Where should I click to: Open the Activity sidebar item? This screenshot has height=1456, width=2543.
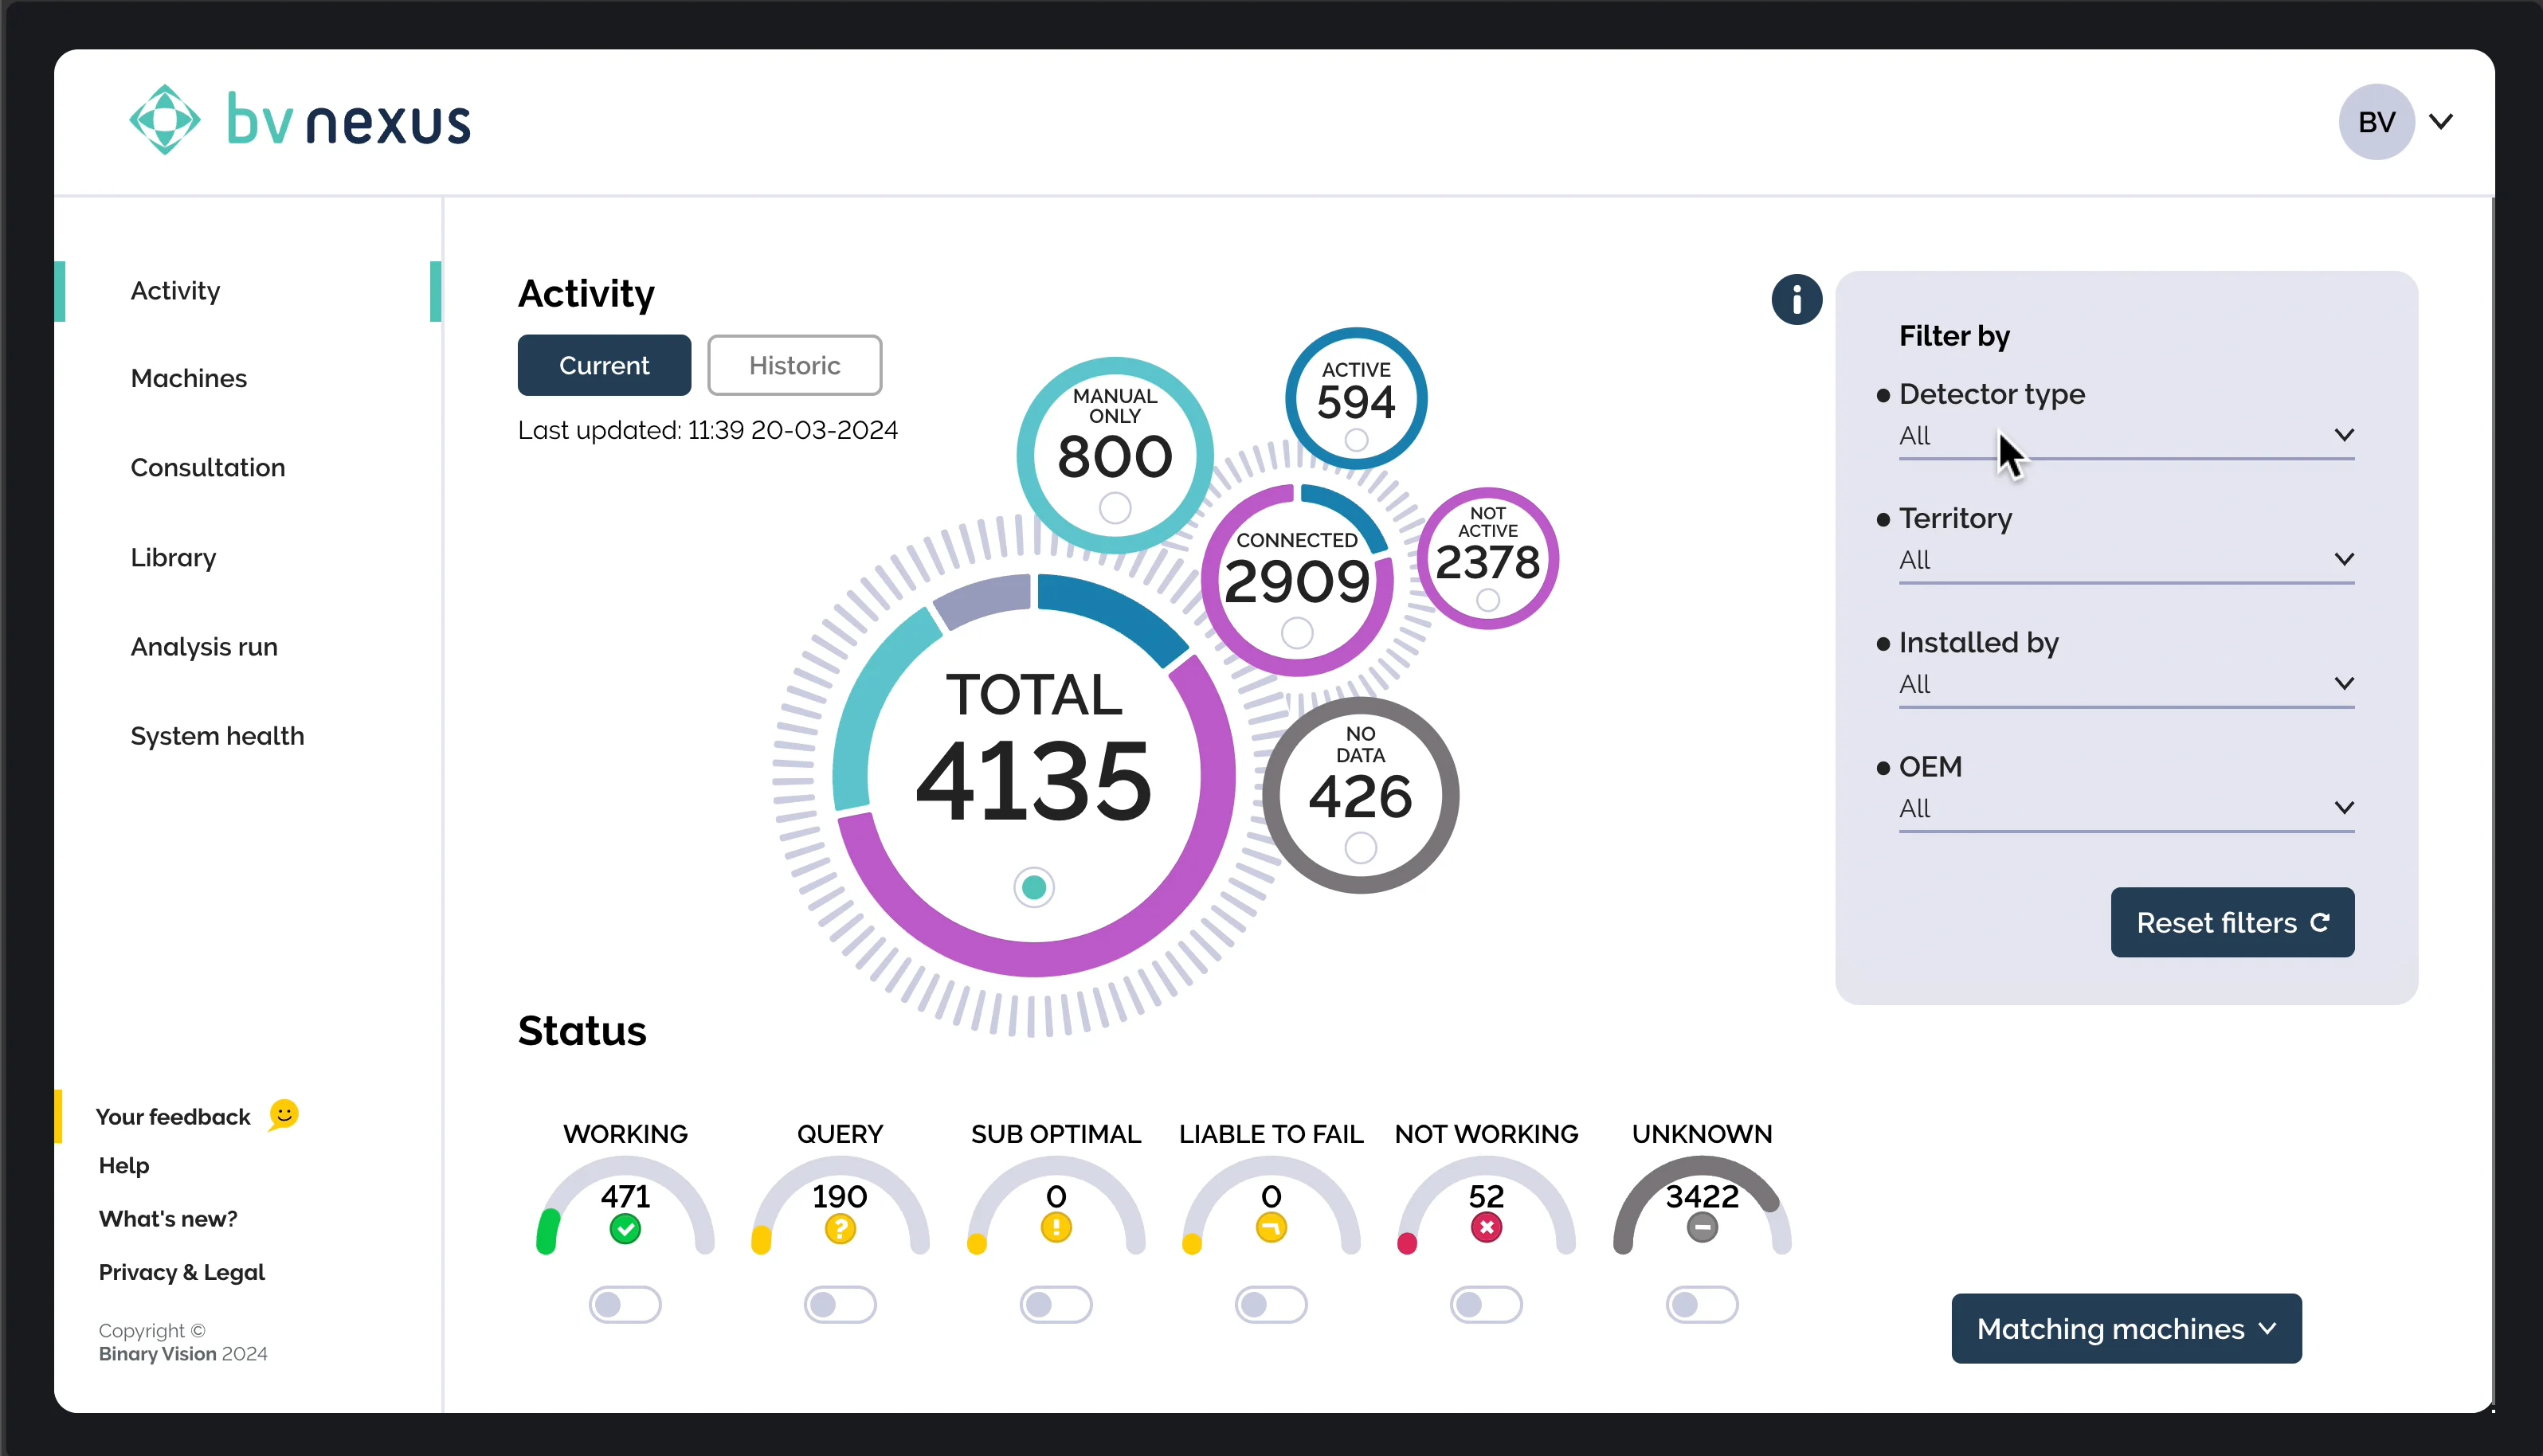pos(175,291)
